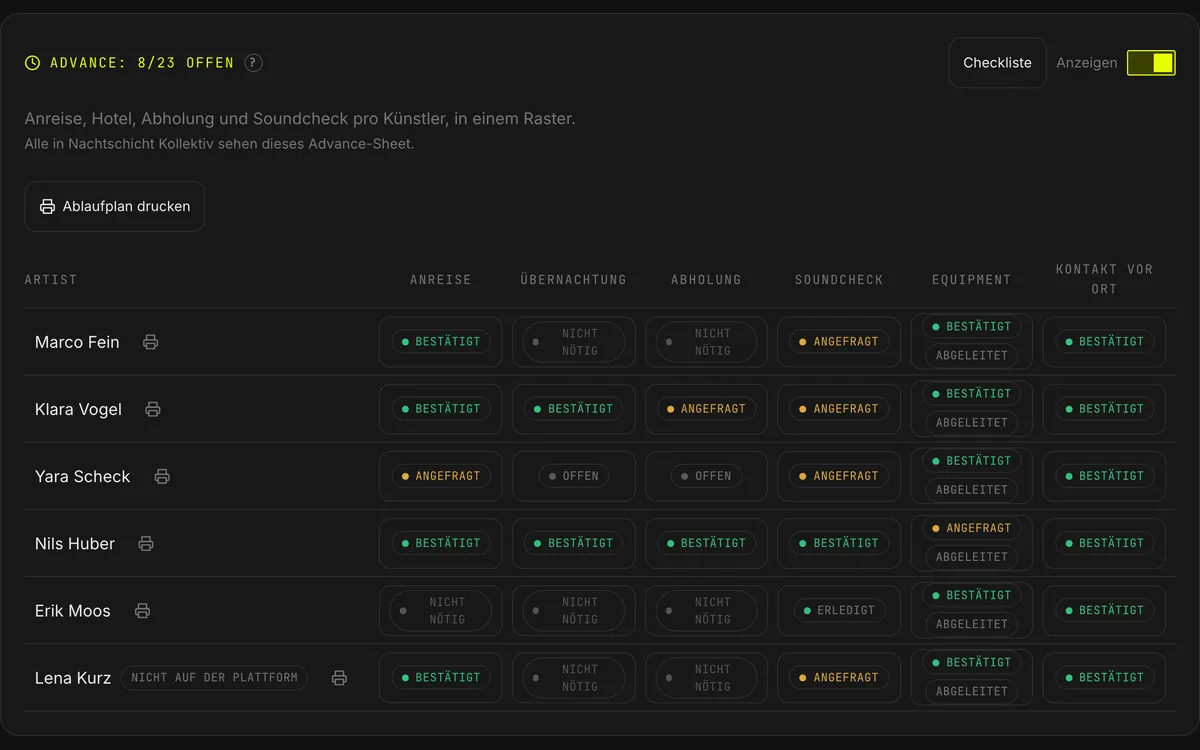
Task: Click Lena Kurz's Kontakt vor Ort status
Action: pos(1104,677)
